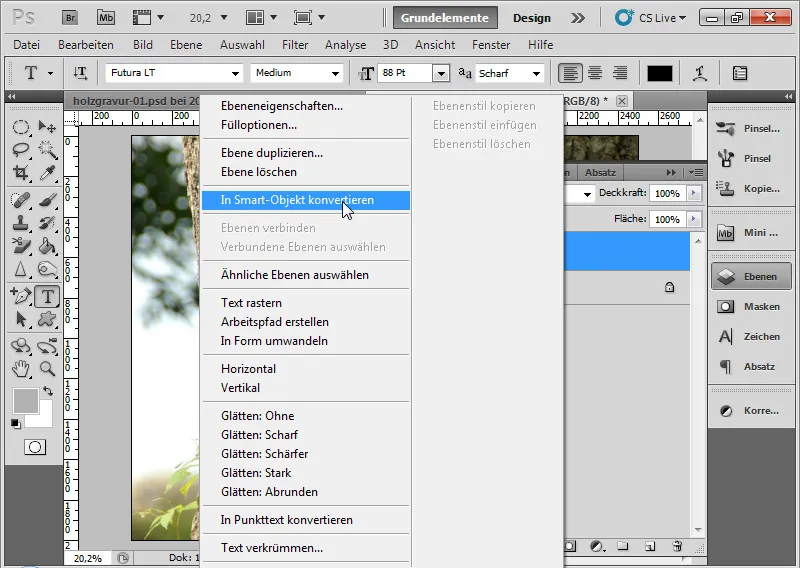The width and height of the screenshot is (800, 568).
Task: Select the Sharpen/Blur triangle tool
Action: point(21,269)
